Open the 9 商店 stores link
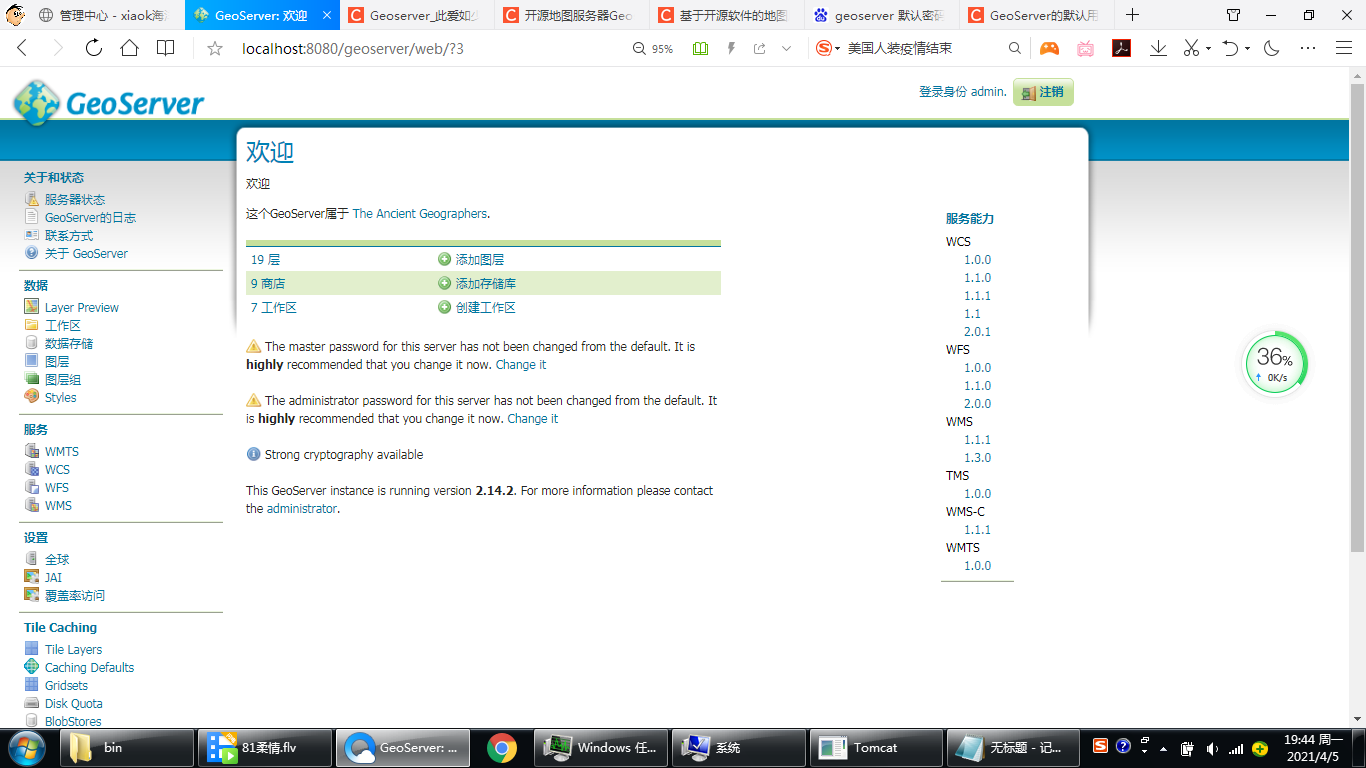The height and width of the screenshot is (768, 1366). 267,284
